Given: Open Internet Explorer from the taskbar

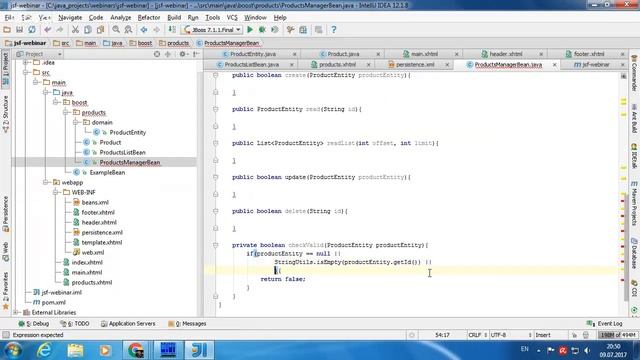Looking at the screenshot, I should point(44,350).
